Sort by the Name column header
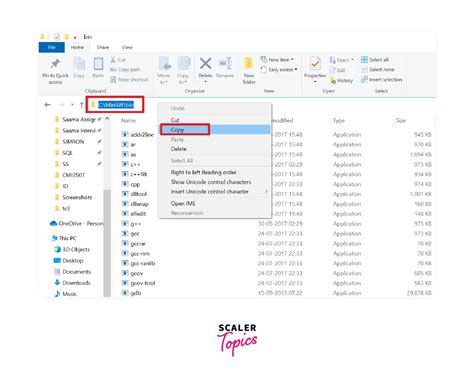The image size is (474, 383). tap(128, 120)
